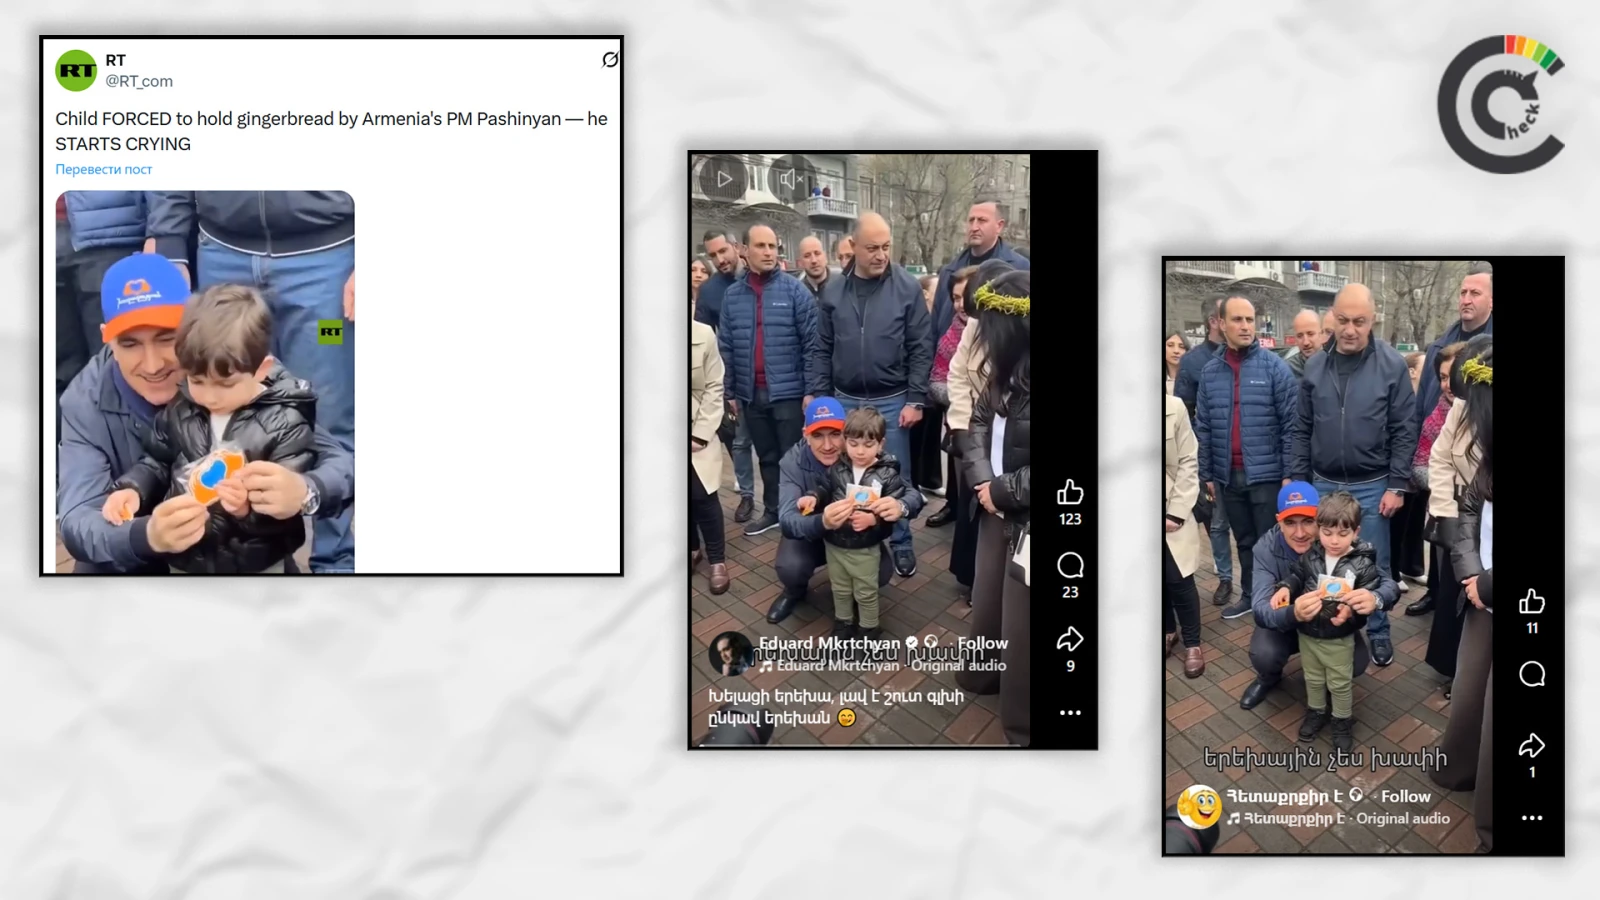1600x900 pixels.
Task: Click the video frame of Հետաքրքիր է reel
Action: pyautogui.click(x=1329, y=556)
